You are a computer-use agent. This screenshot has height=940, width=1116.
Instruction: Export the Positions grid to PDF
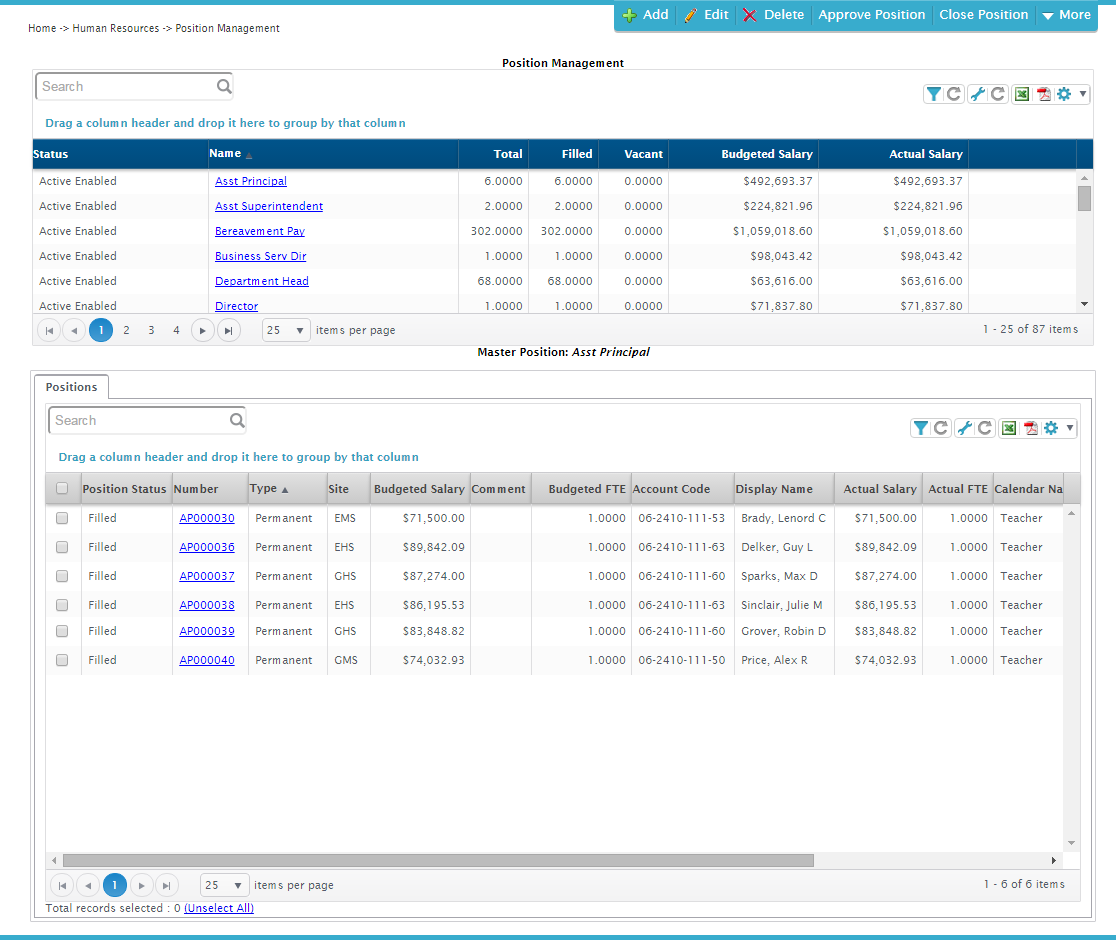[1030, 428]
